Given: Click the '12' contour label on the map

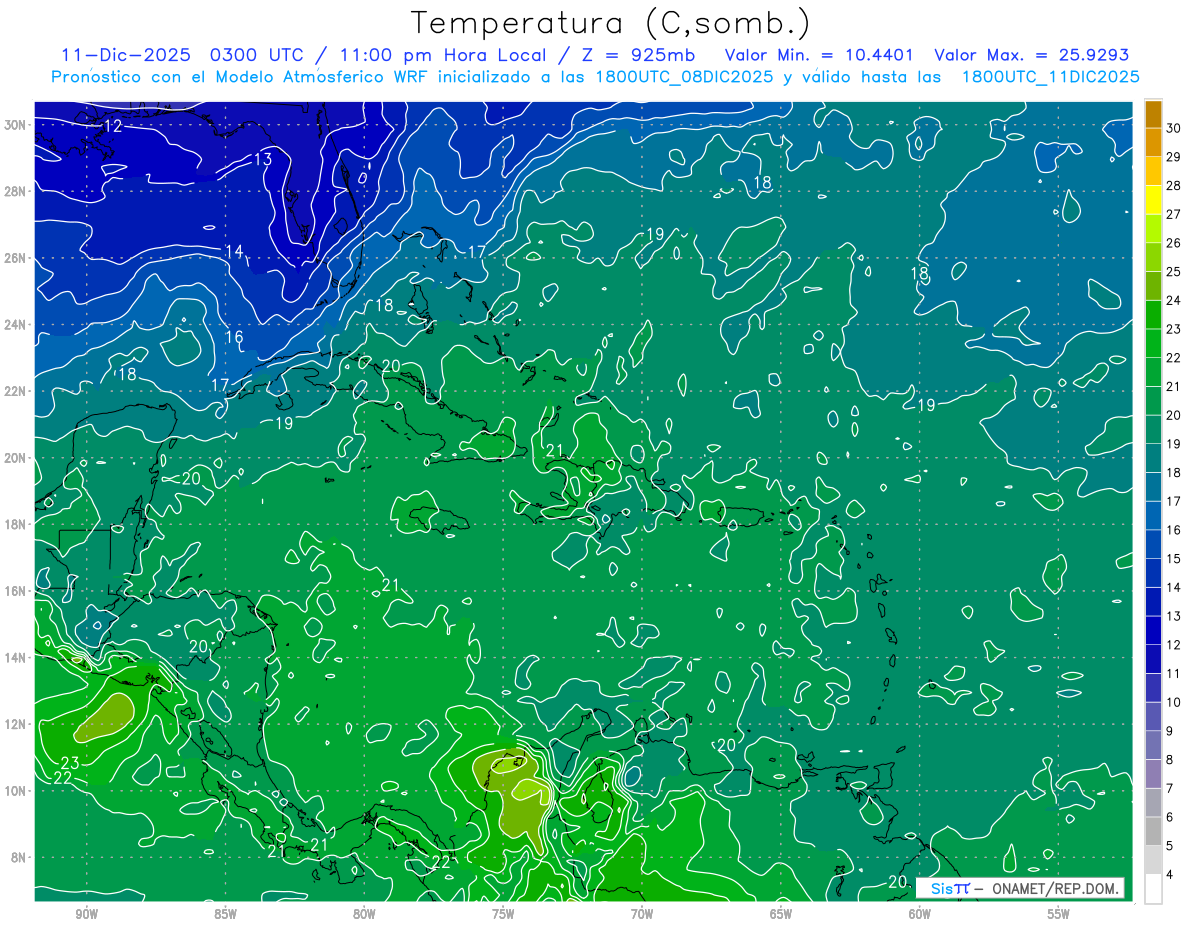Looking at the screenshot, I should 113,126.
